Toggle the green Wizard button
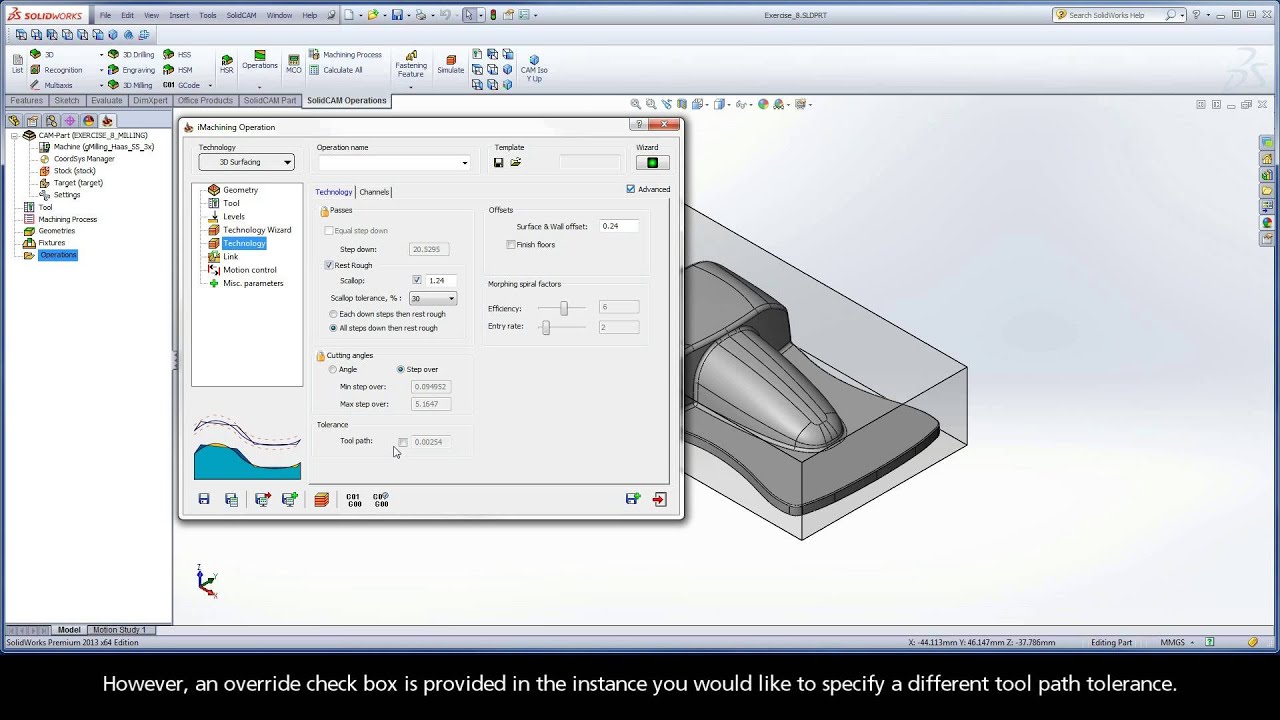This screenshot has height=720, width=1280. pyautogui.click(x=653, y=163)
